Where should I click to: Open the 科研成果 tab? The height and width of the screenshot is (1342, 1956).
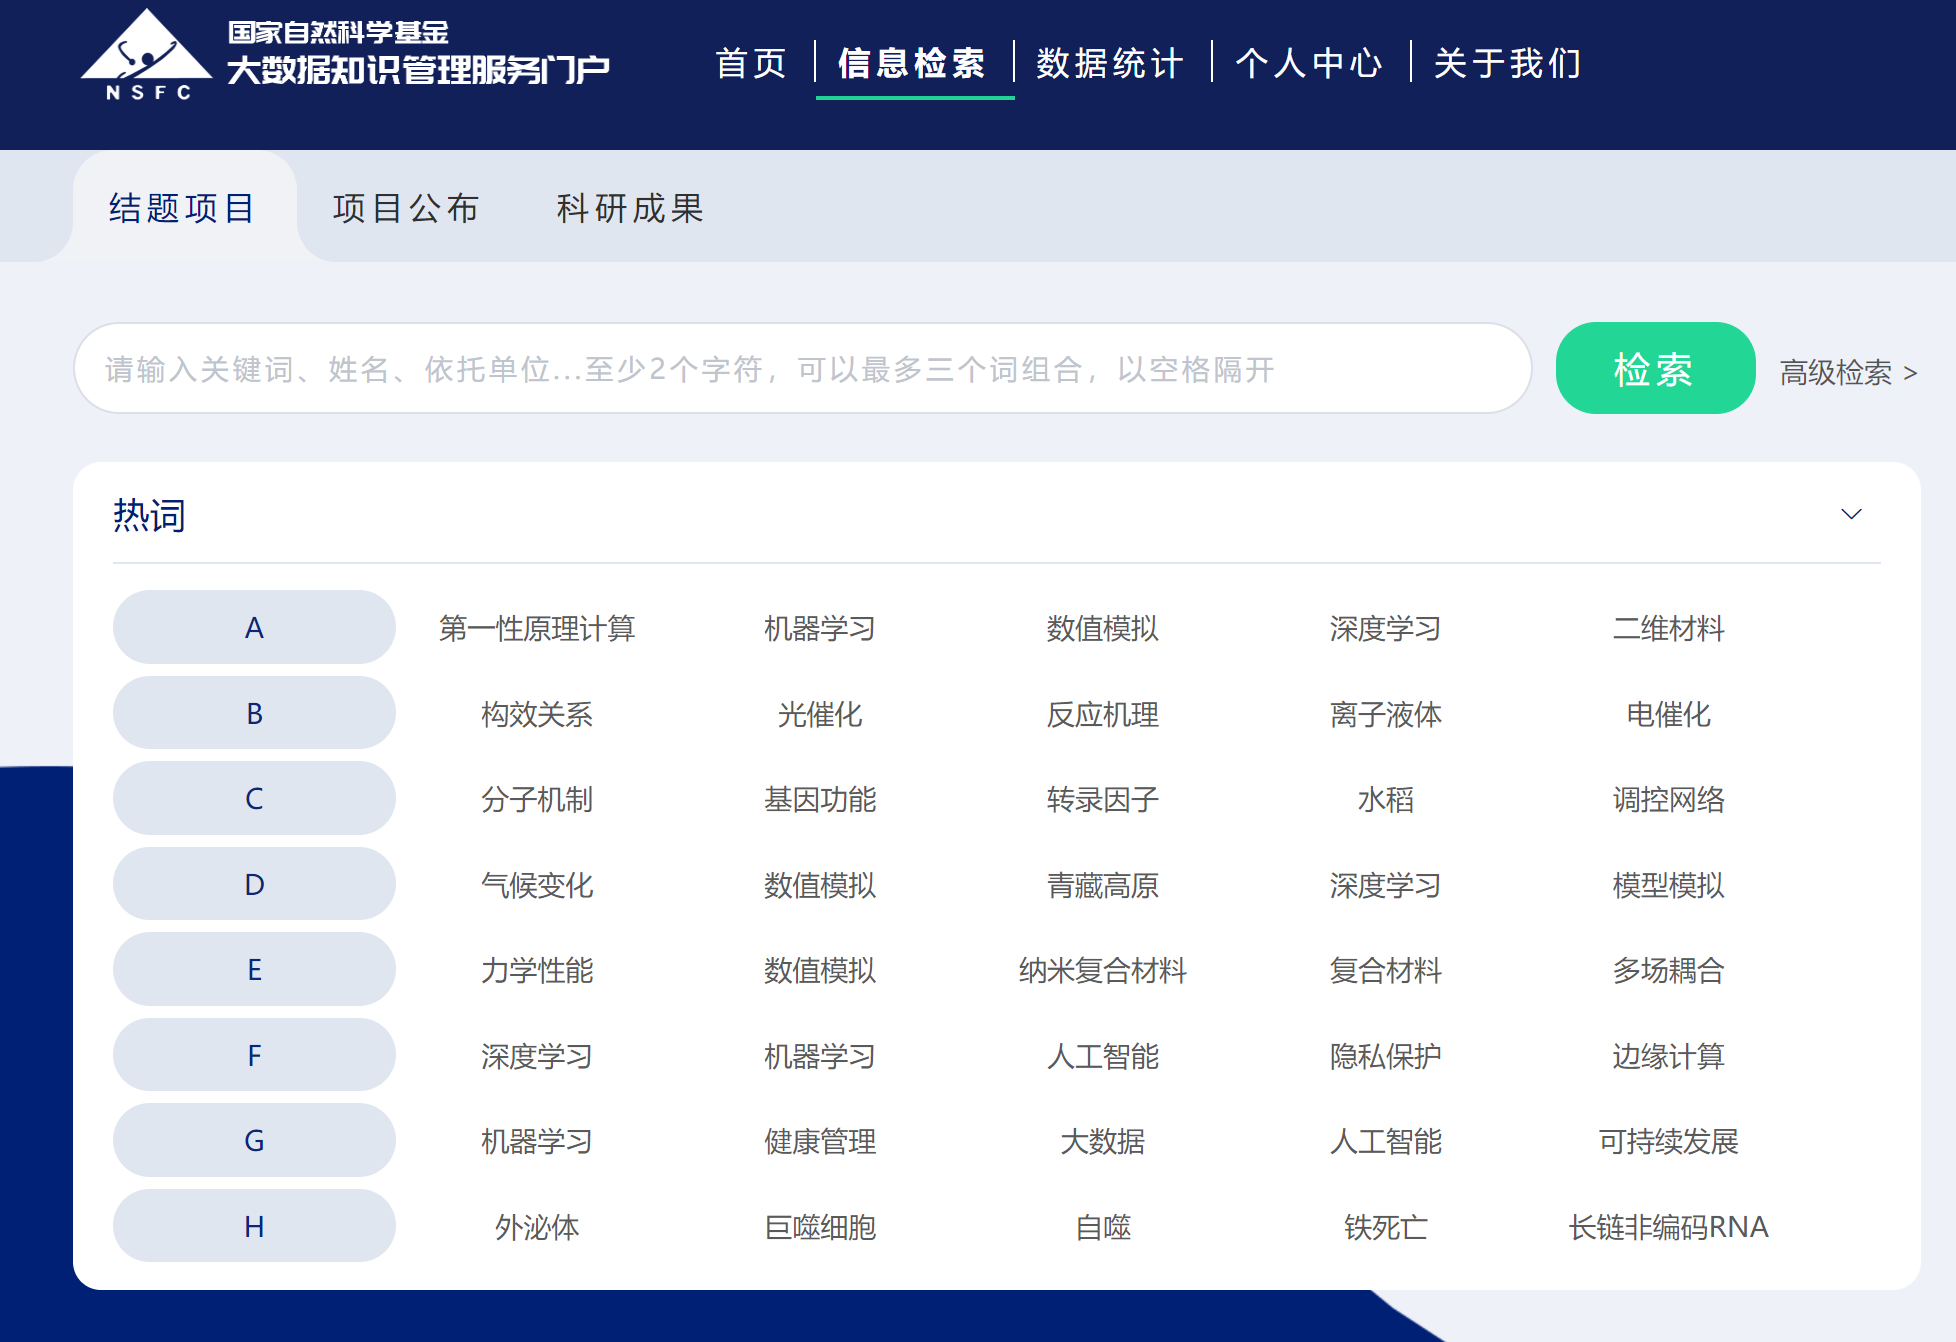[x=630, y=208]
